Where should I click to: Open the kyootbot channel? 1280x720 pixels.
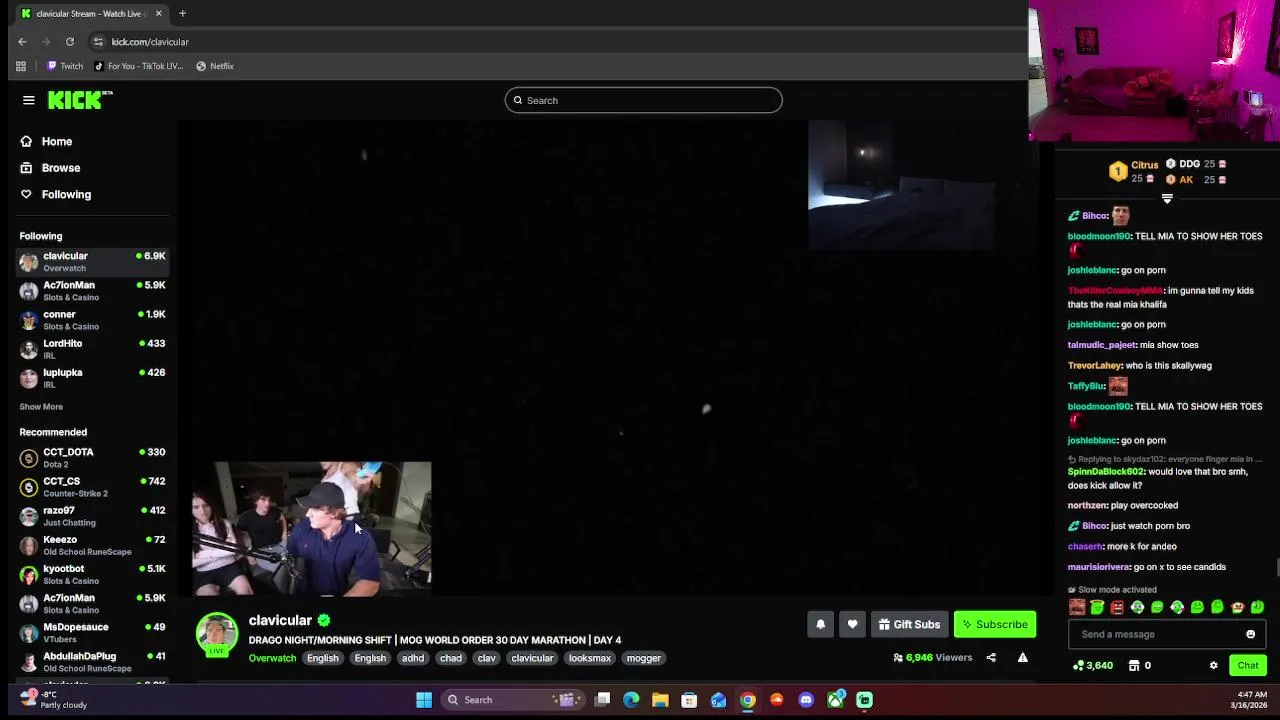click(x=92, y=574)
